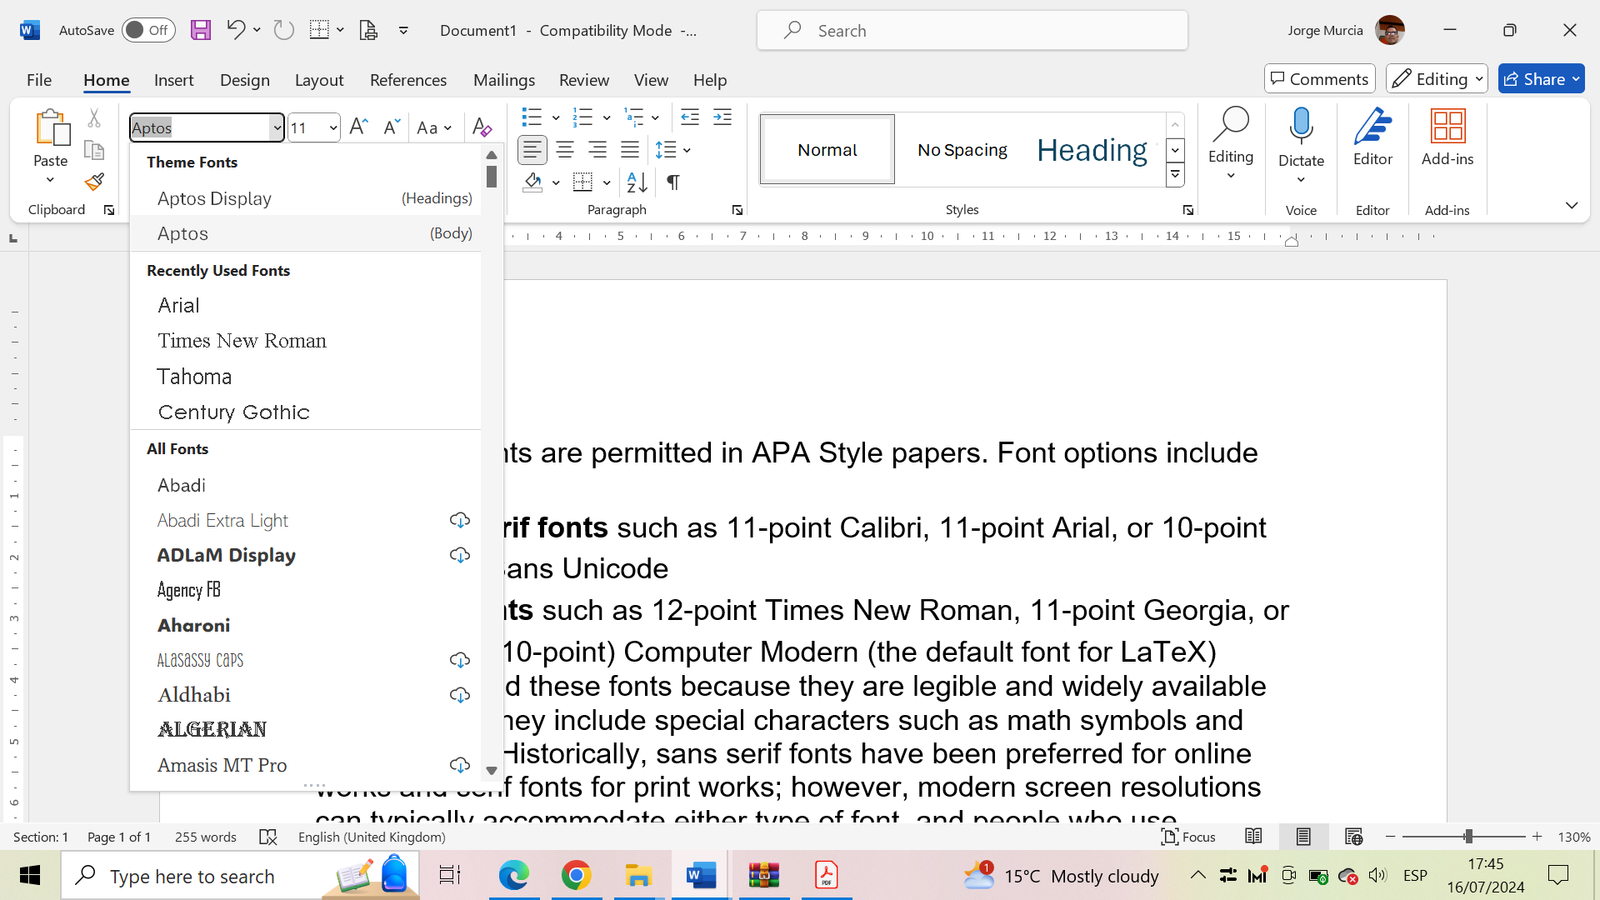Apply the Normal style
The width and height of the screenshot is (1600, 900).
pos(827,150)
